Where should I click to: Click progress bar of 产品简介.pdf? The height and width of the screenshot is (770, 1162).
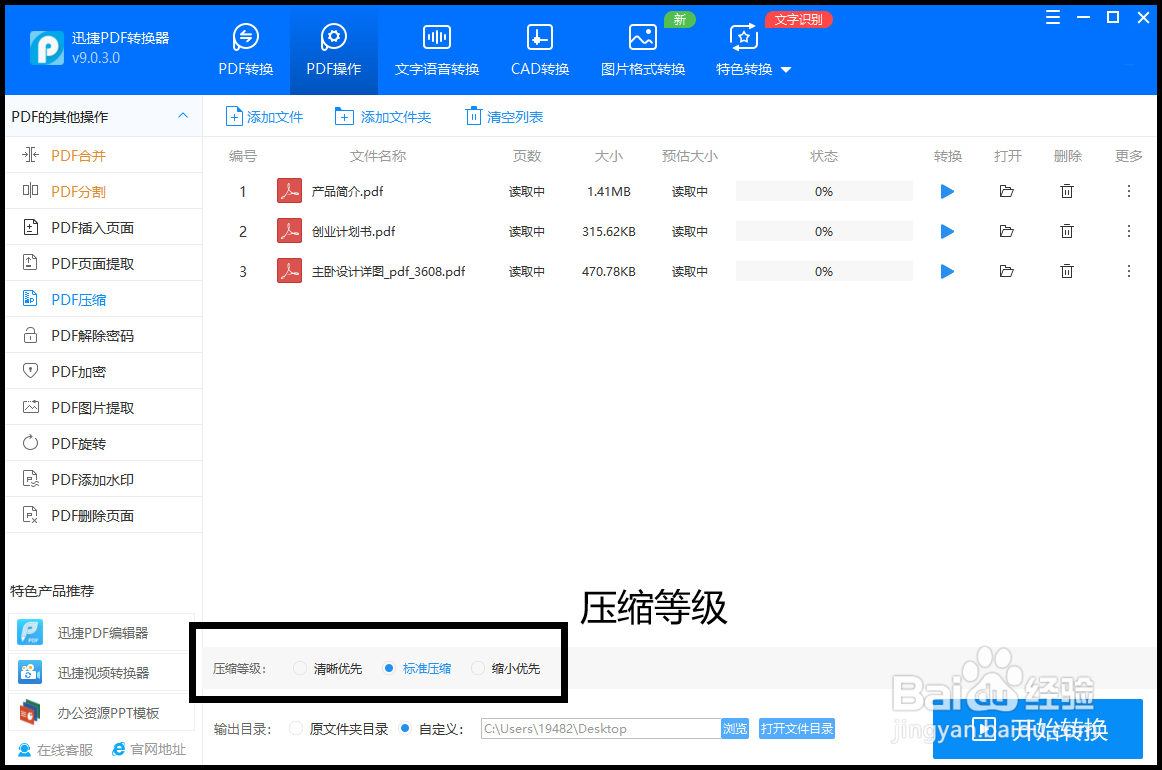(824, 191)
